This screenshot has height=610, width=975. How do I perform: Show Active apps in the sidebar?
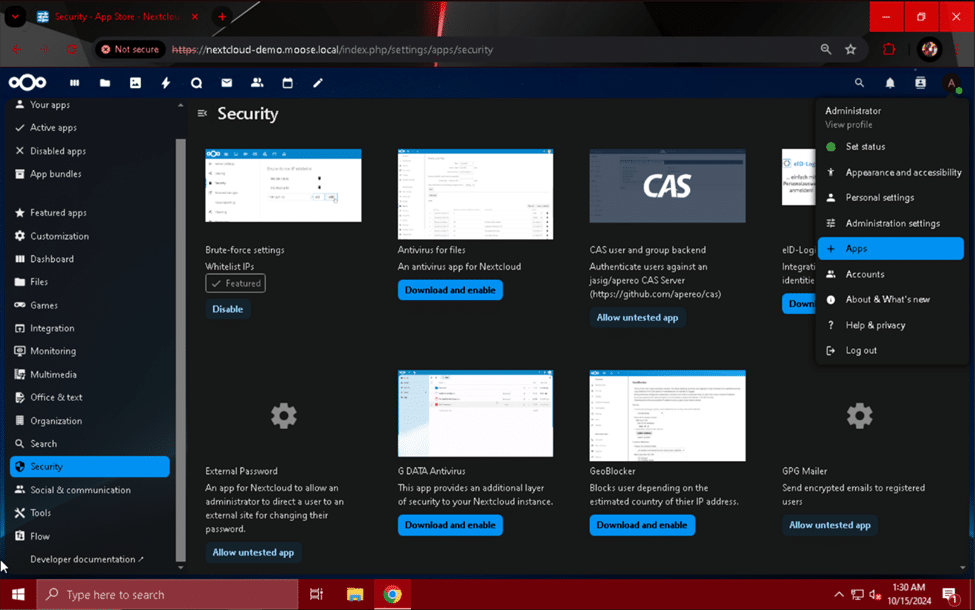pos(90,127)
